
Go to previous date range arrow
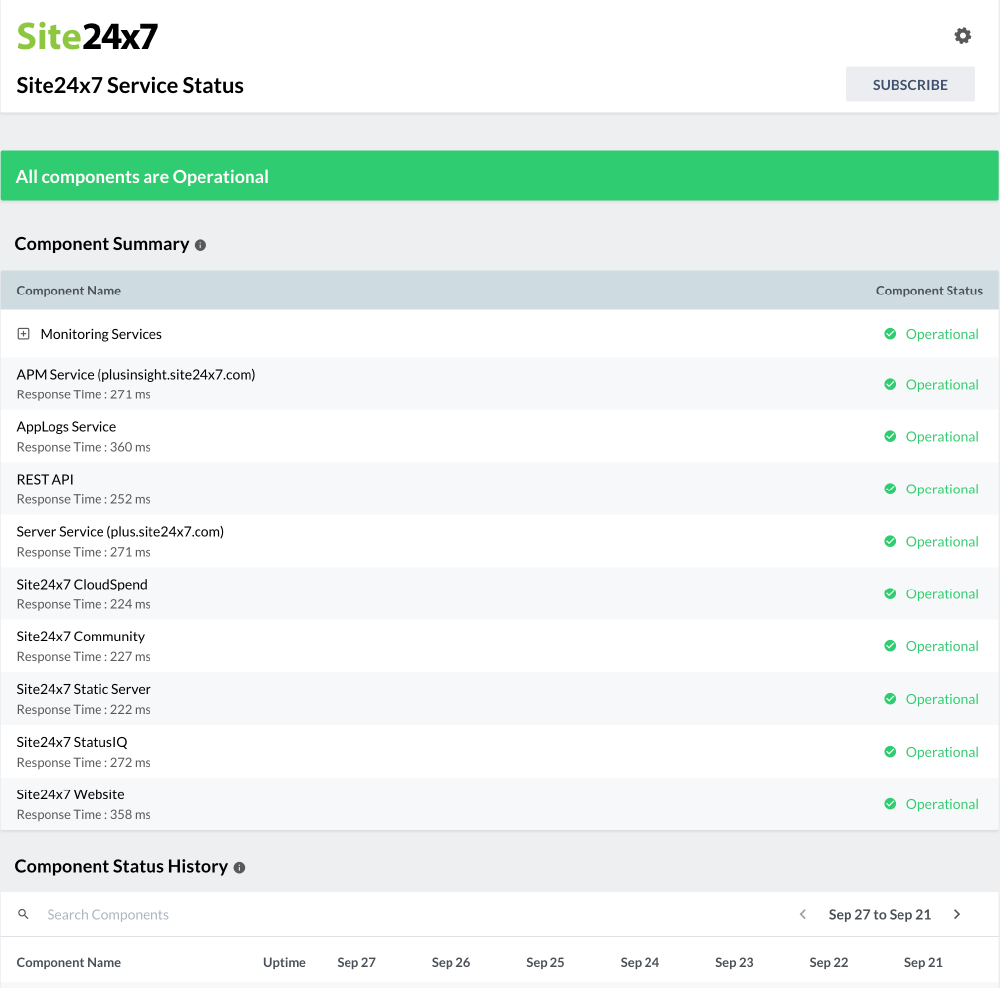pos(802,914)
